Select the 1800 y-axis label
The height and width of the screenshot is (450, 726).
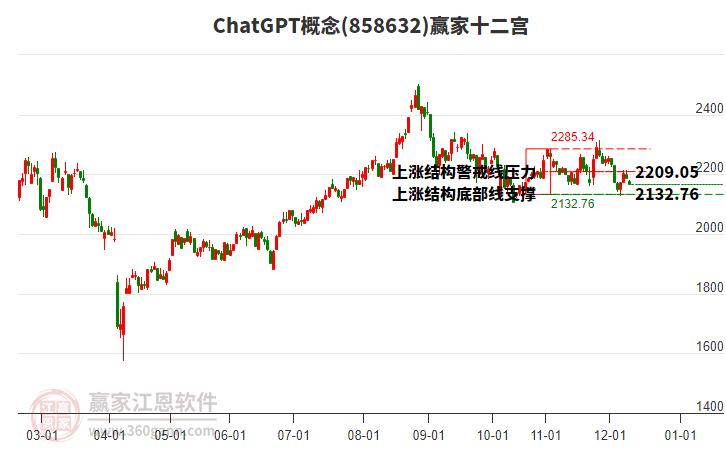(709, 287)
